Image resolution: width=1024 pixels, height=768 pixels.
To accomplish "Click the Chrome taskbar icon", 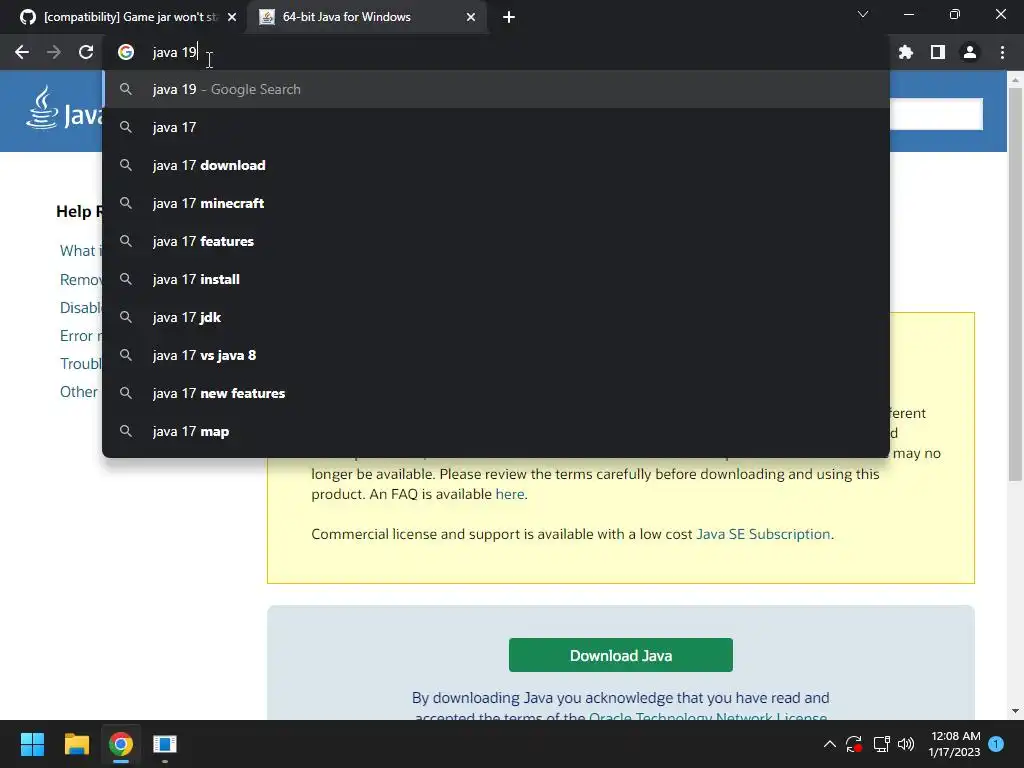I will [x=120, y=744].
